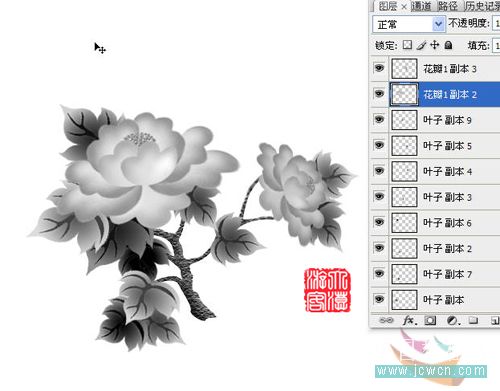Hide the 花瓣1 副本 3 layer
Viewport: 500px width, 391px height.
click(379, 68)
